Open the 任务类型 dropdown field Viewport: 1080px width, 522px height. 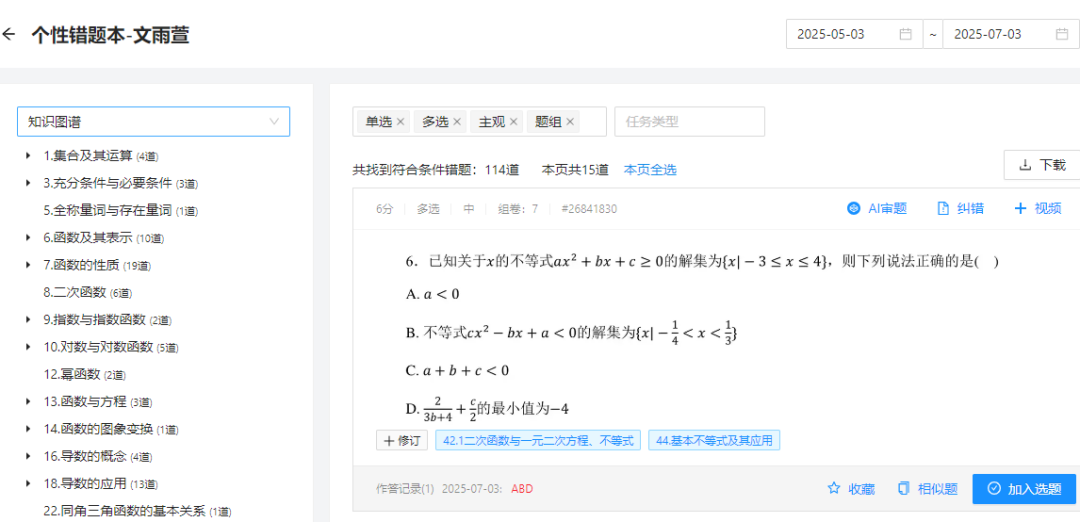pyautogui.click(x=689, y=122)
